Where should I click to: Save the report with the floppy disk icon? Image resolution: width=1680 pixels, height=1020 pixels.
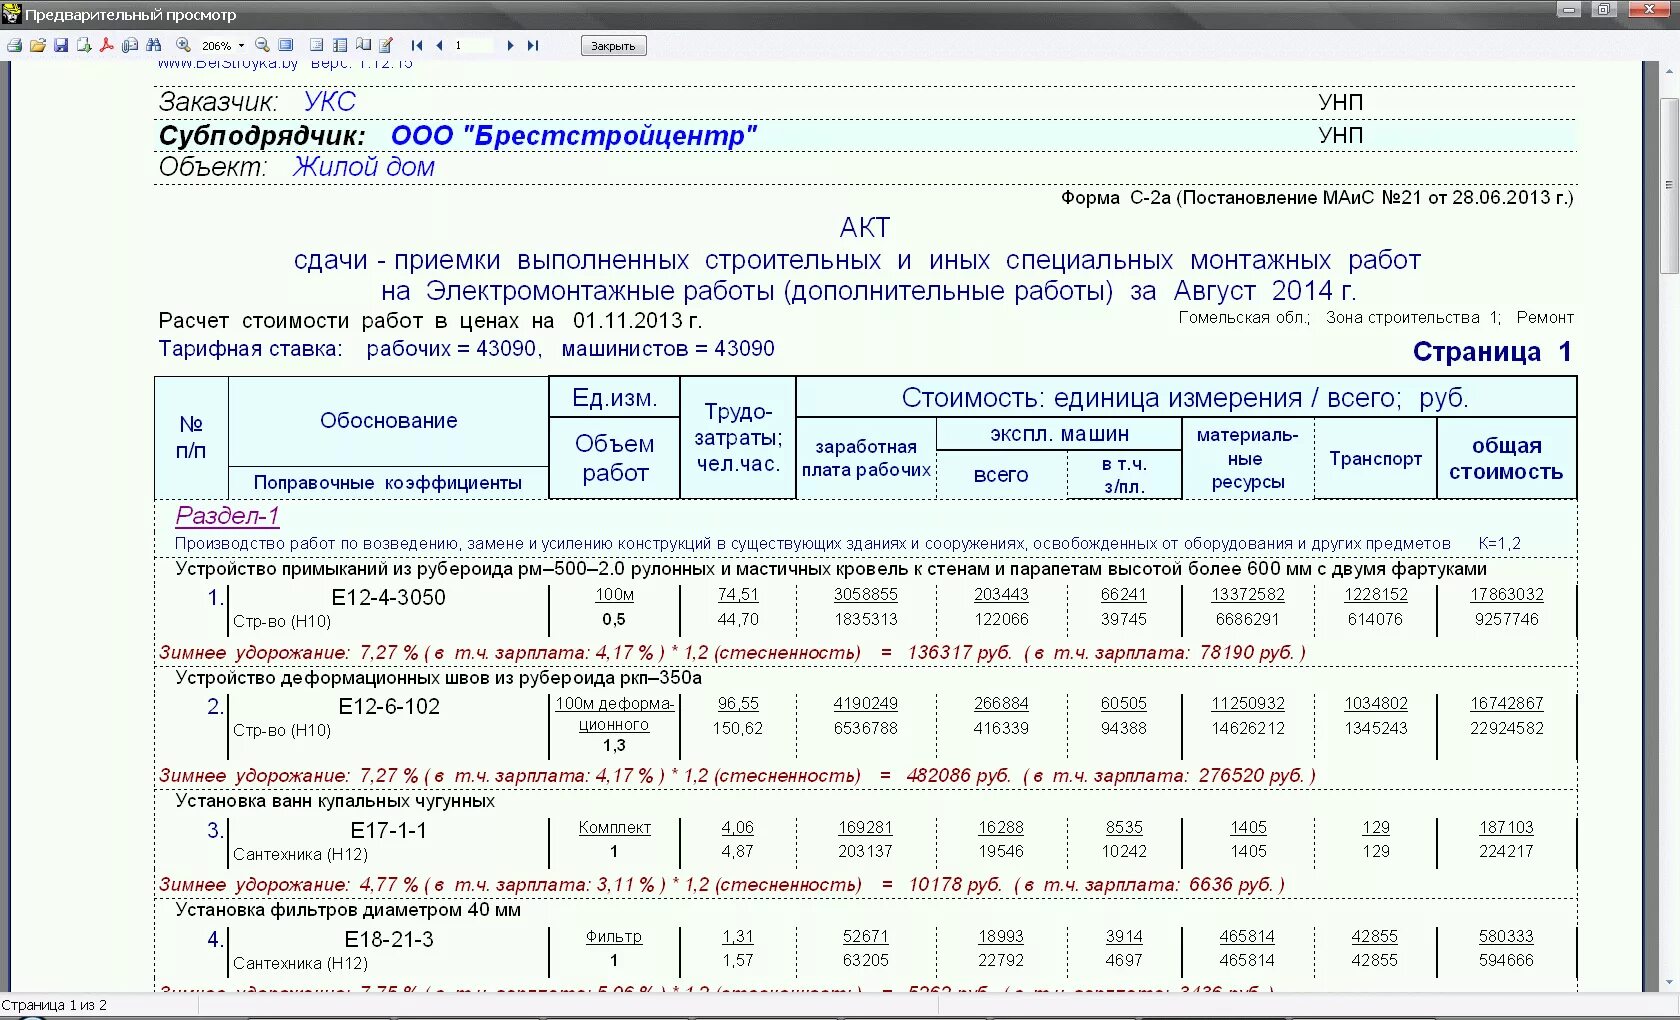61,45
